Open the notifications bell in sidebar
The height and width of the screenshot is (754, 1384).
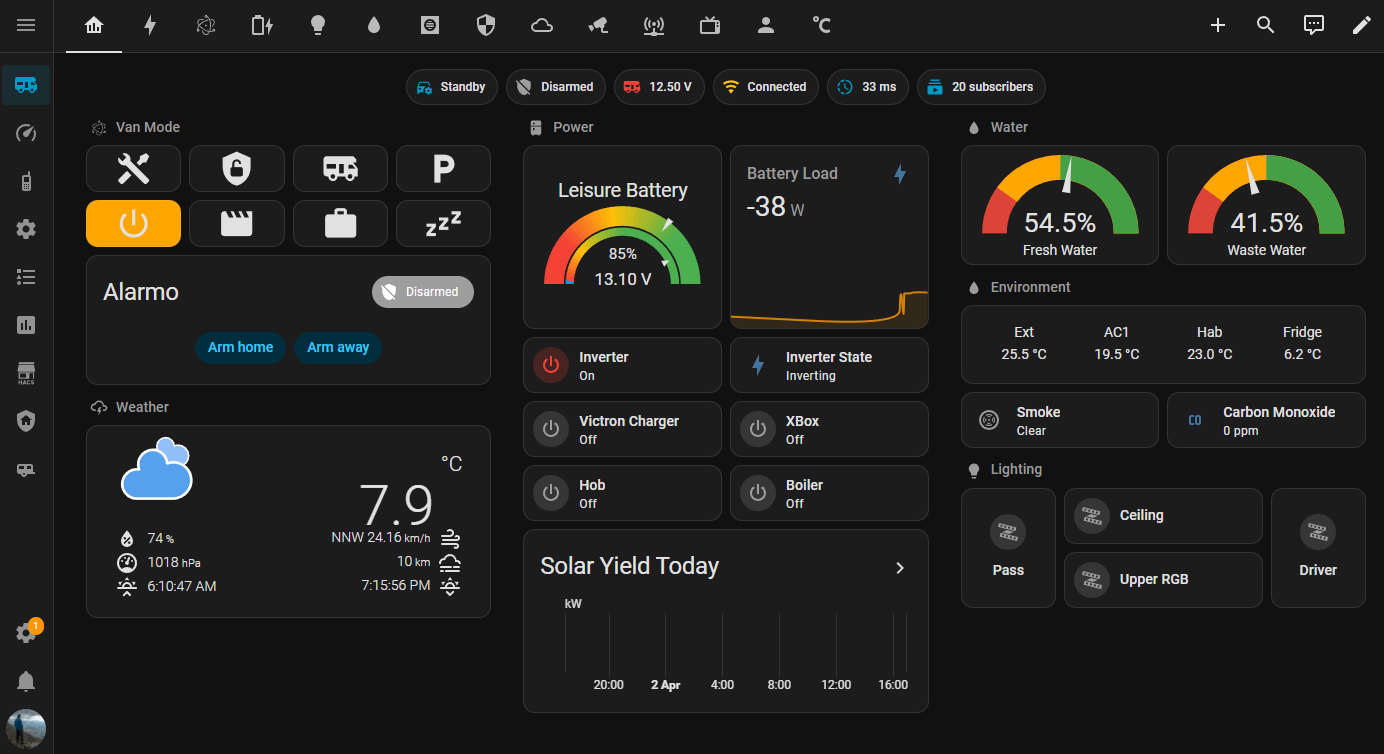click(26, 681)
